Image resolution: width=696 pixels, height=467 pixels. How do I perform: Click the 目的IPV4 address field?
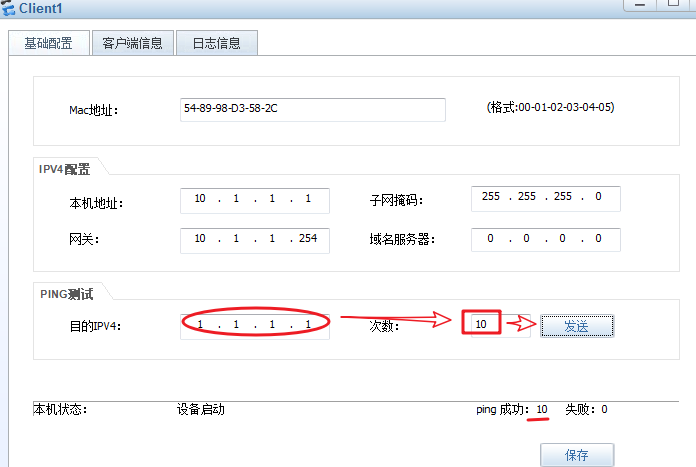pyautogui.click(x=255, y=326)
